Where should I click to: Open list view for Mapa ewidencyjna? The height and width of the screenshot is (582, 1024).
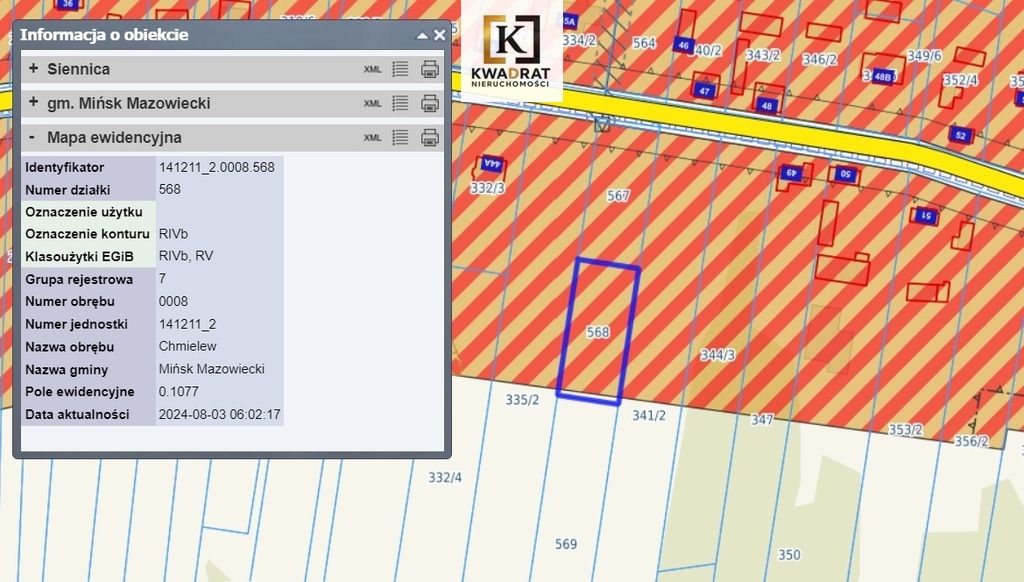click(400, 137)
